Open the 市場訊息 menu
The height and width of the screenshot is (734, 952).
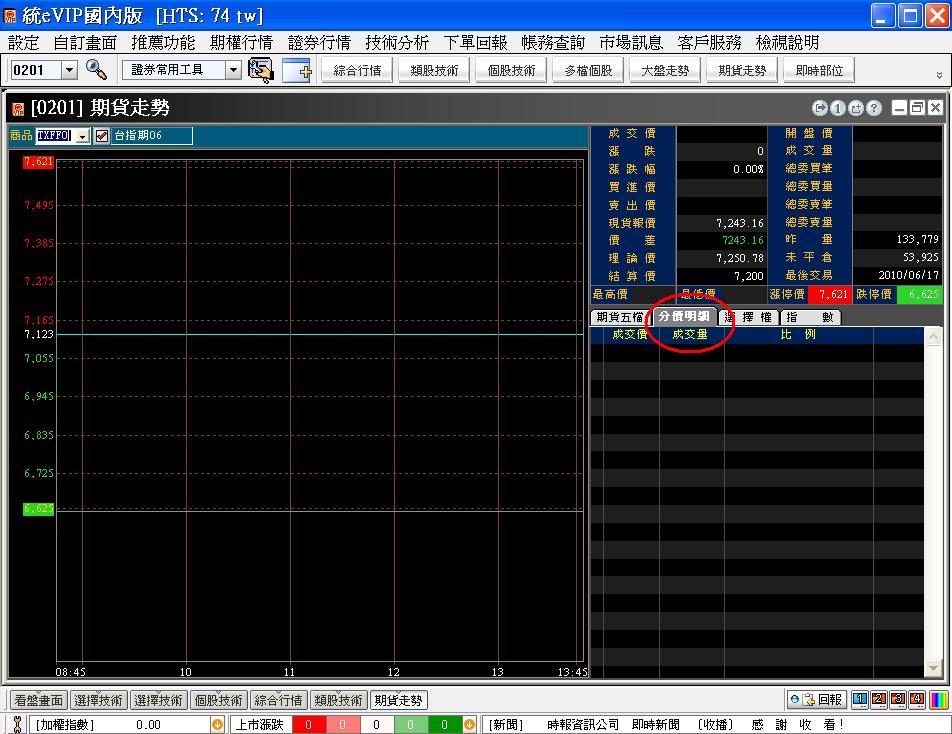631,42
